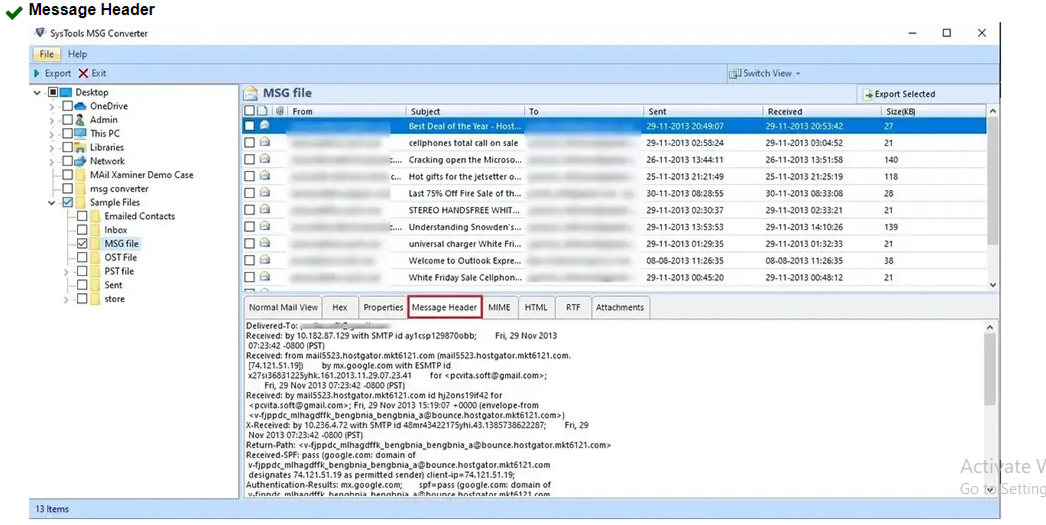This screenshot has width=1046, height=525.
Task: Check the OST File checkbox
Action: point(82,257)
